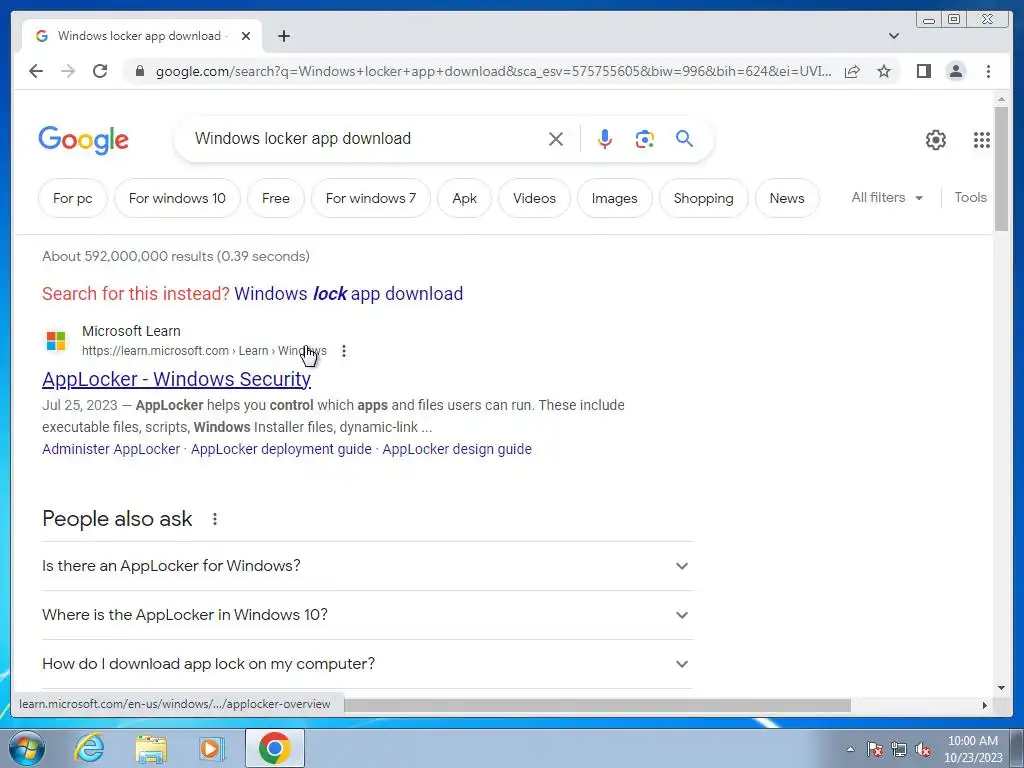Open the browser side panel
1024x768 pixels.
[x=923, y=71]
